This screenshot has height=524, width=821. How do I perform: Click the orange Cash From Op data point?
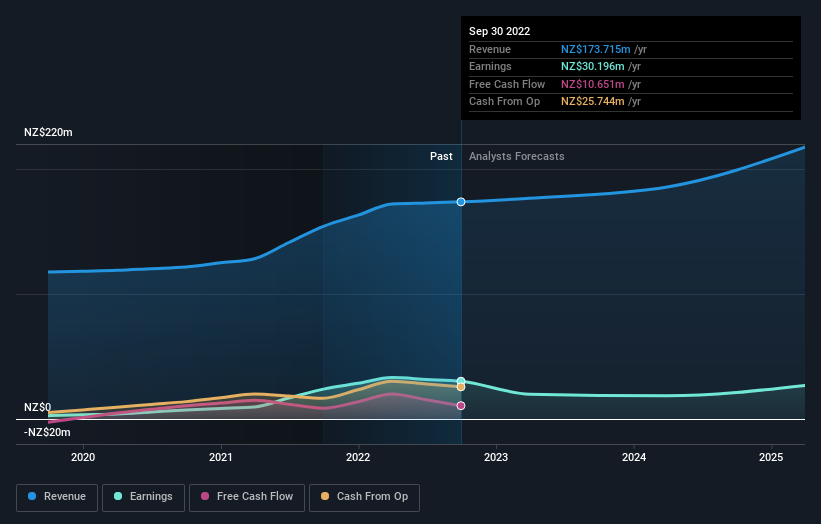[x=461, y=387]
